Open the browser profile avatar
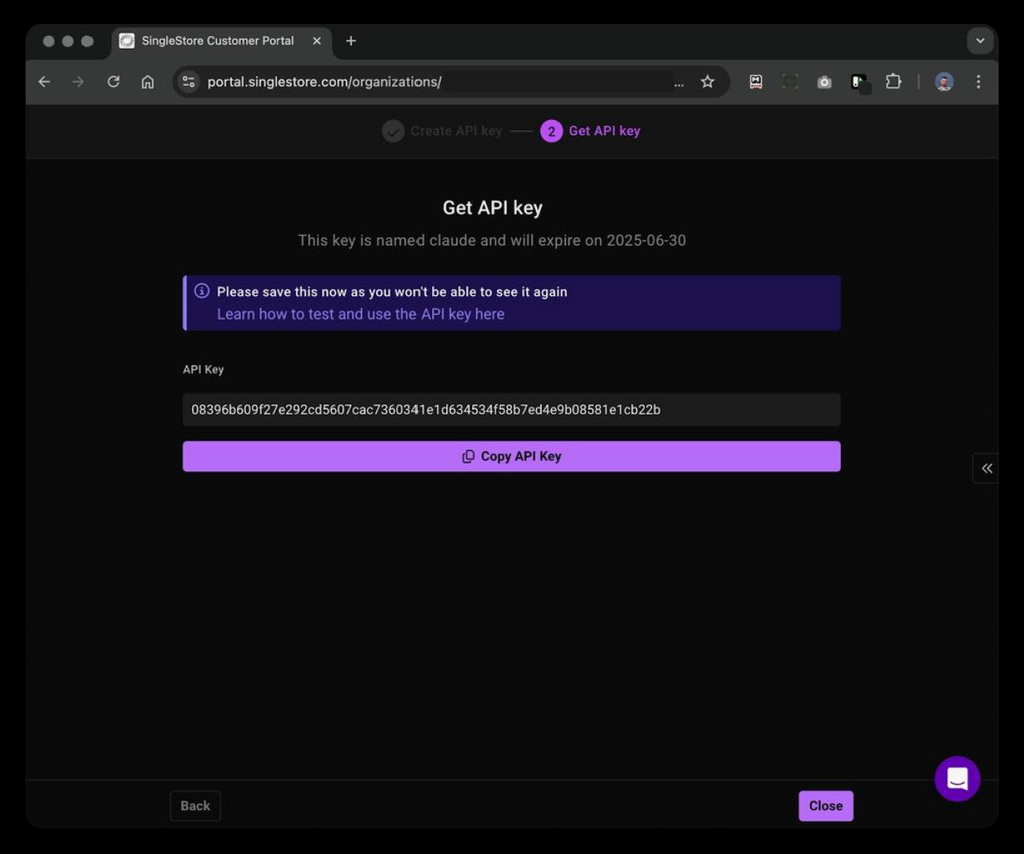This screenshot has width=1024, height=854. 944,82
